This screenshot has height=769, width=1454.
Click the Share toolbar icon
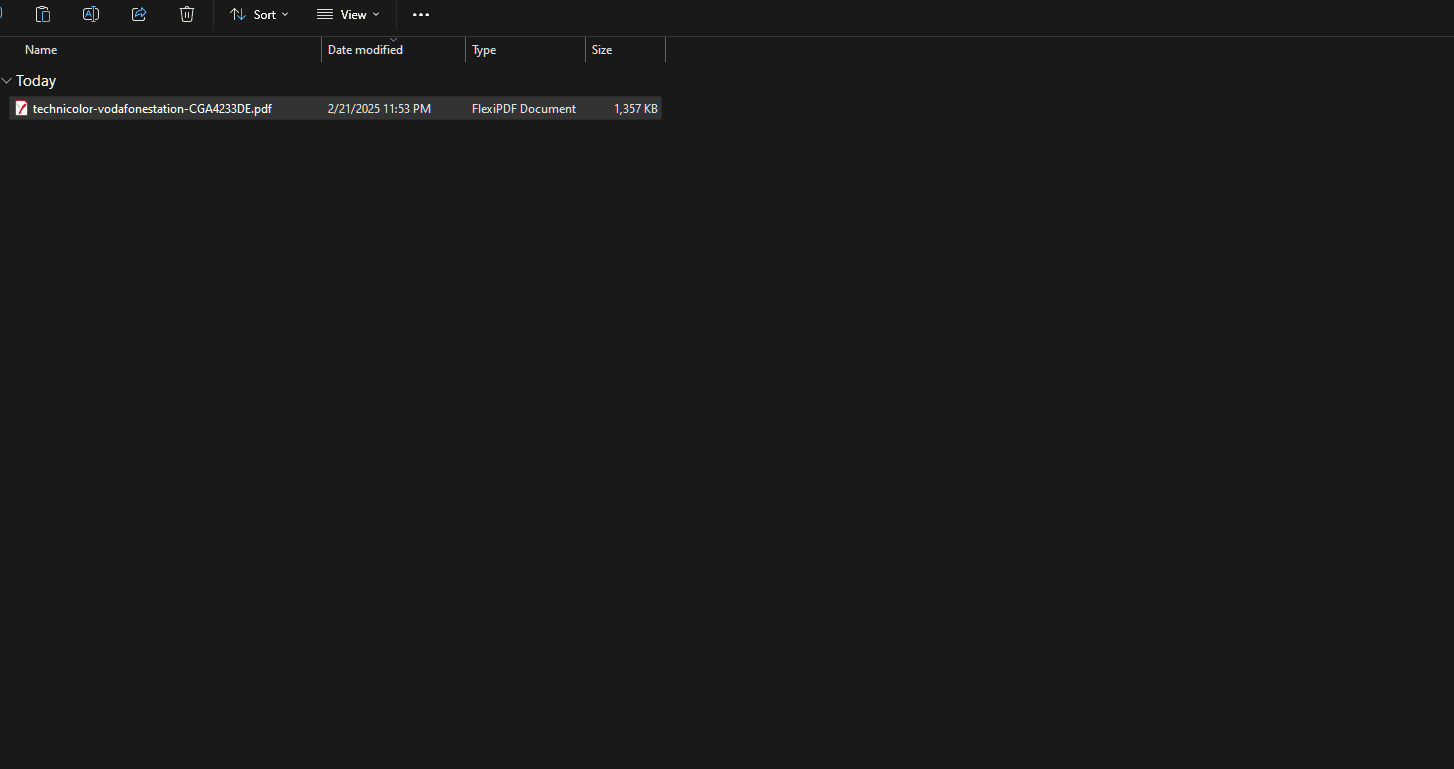[139, 14]
